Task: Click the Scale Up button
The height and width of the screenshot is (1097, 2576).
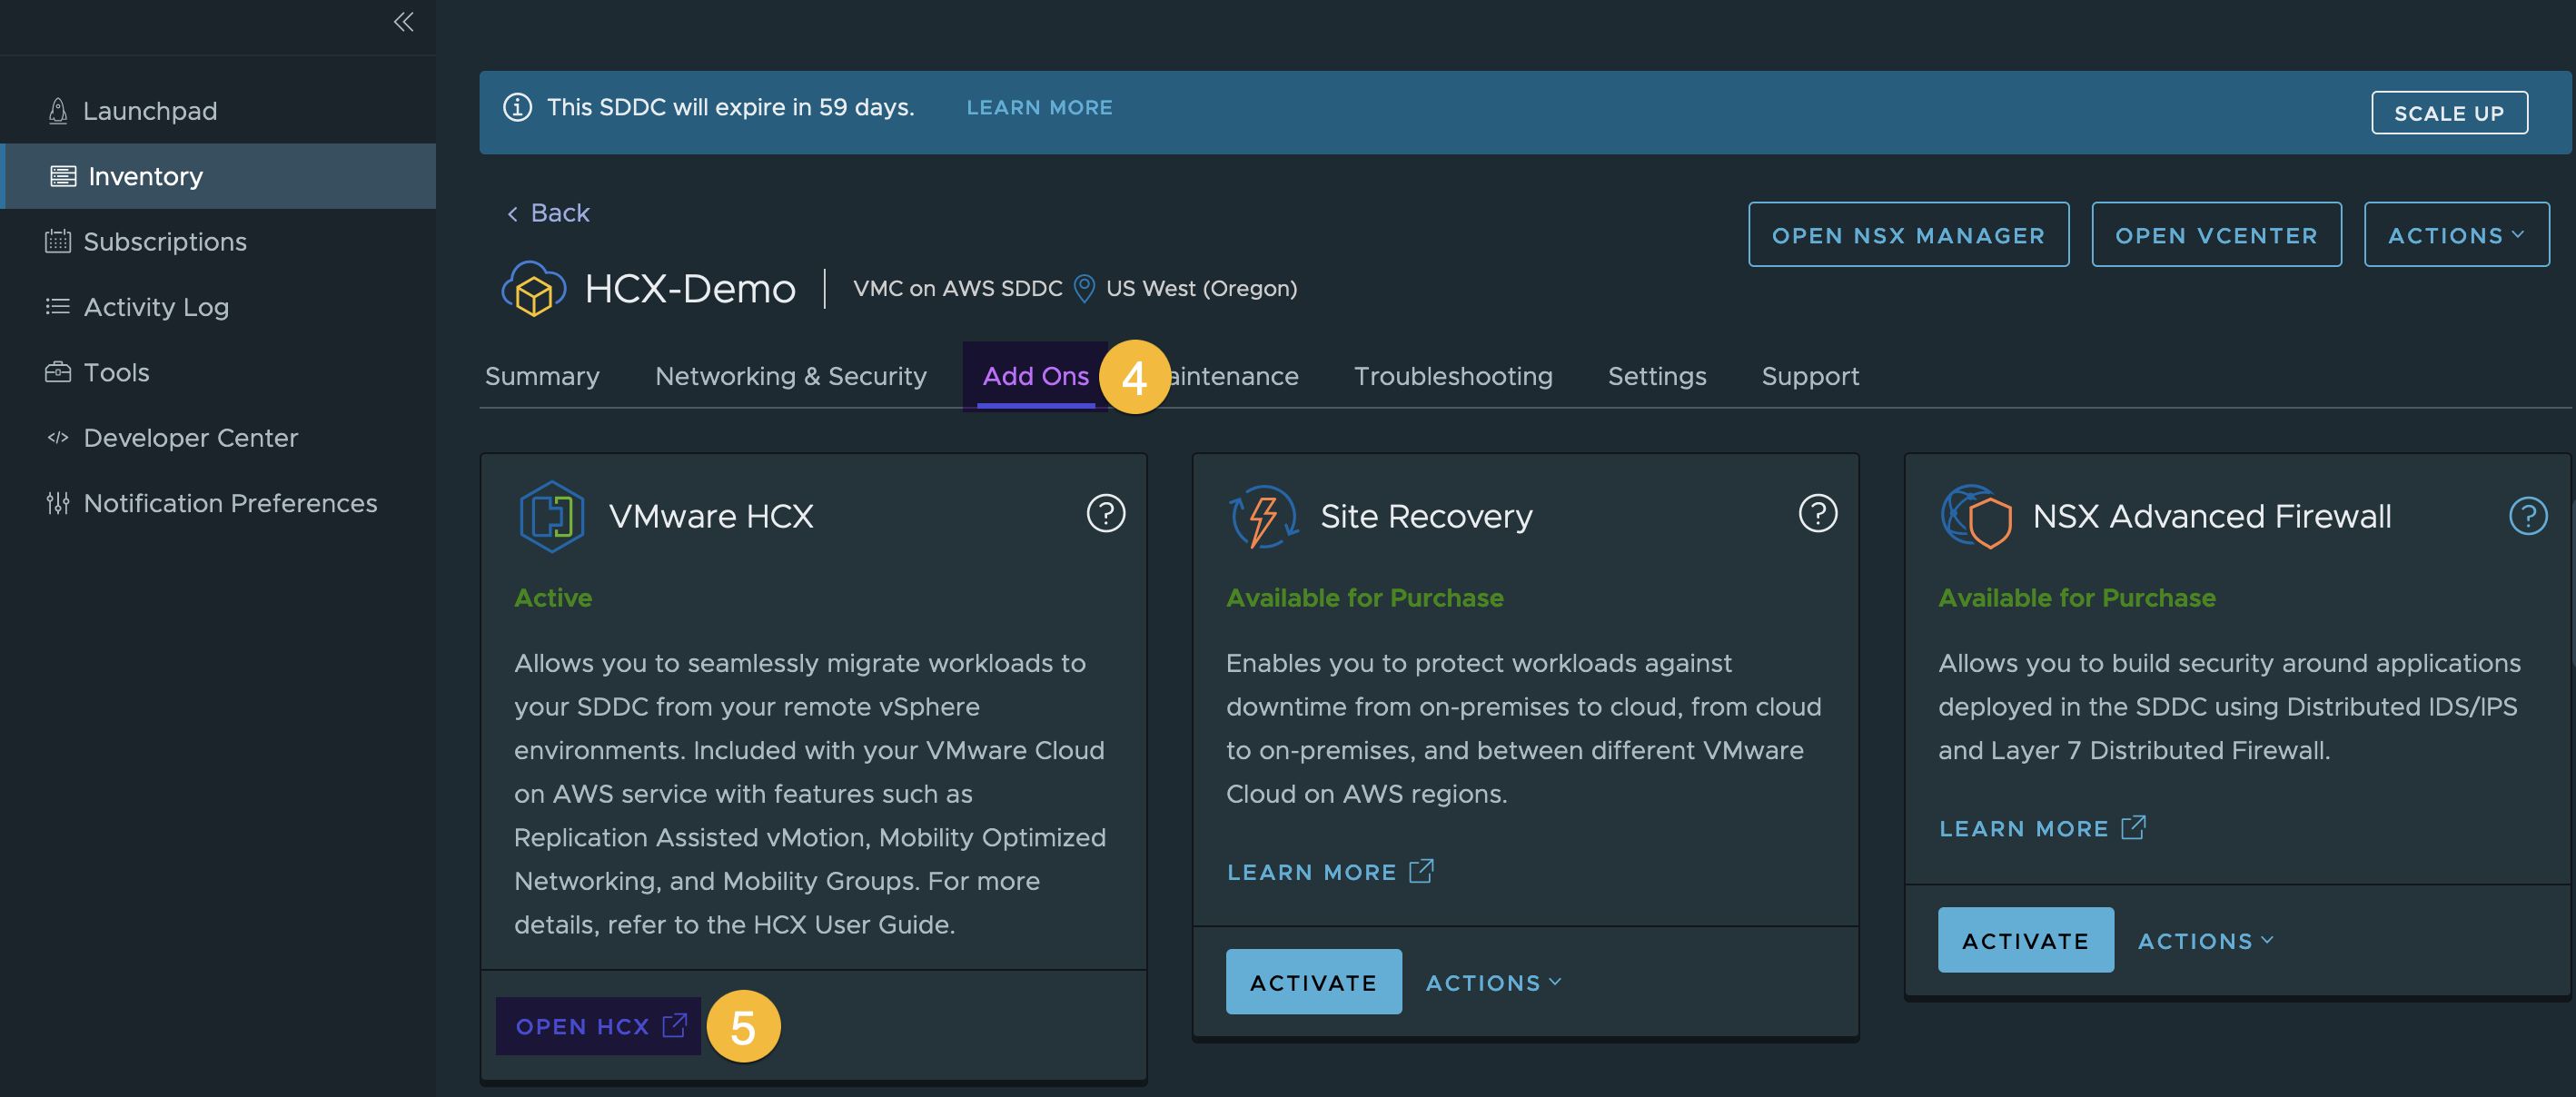Action: (2449, 113)
